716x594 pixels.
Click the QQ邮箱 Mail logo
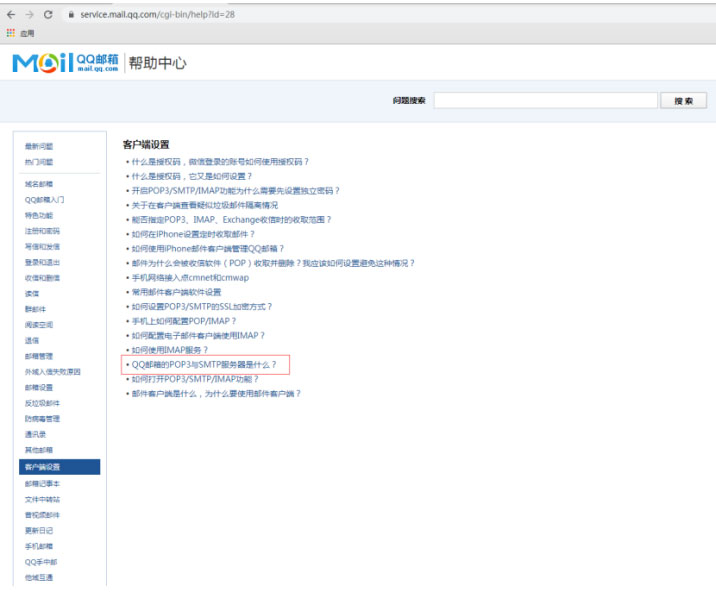65,64
